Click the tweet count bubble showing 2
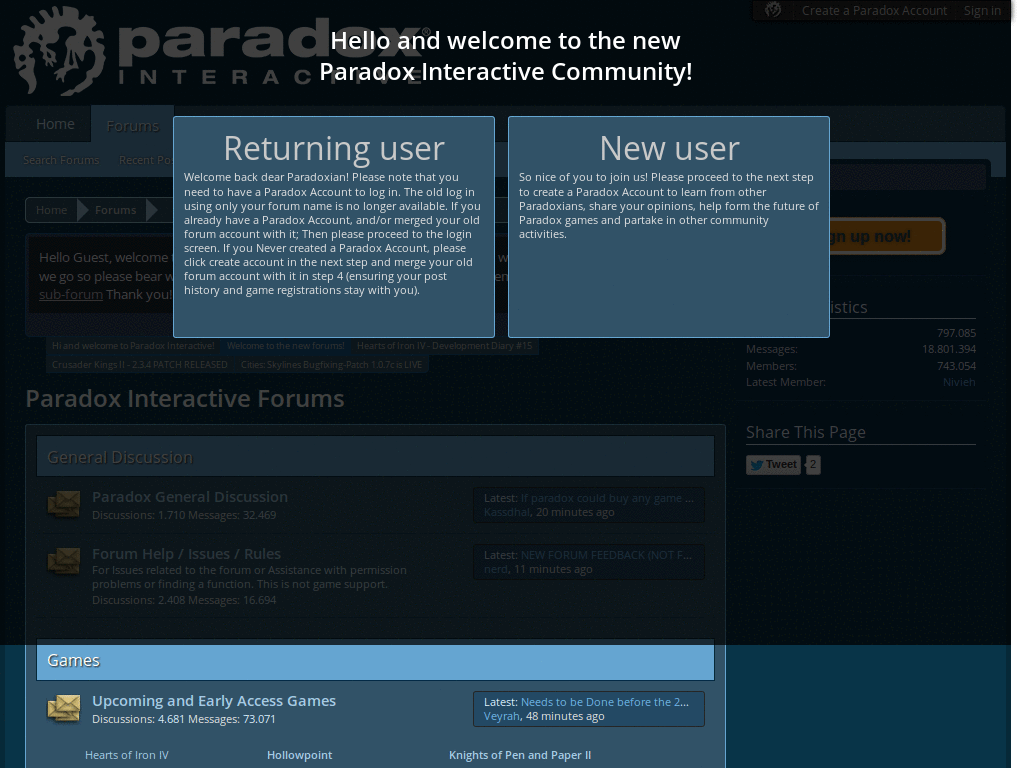 coord(812,464)
